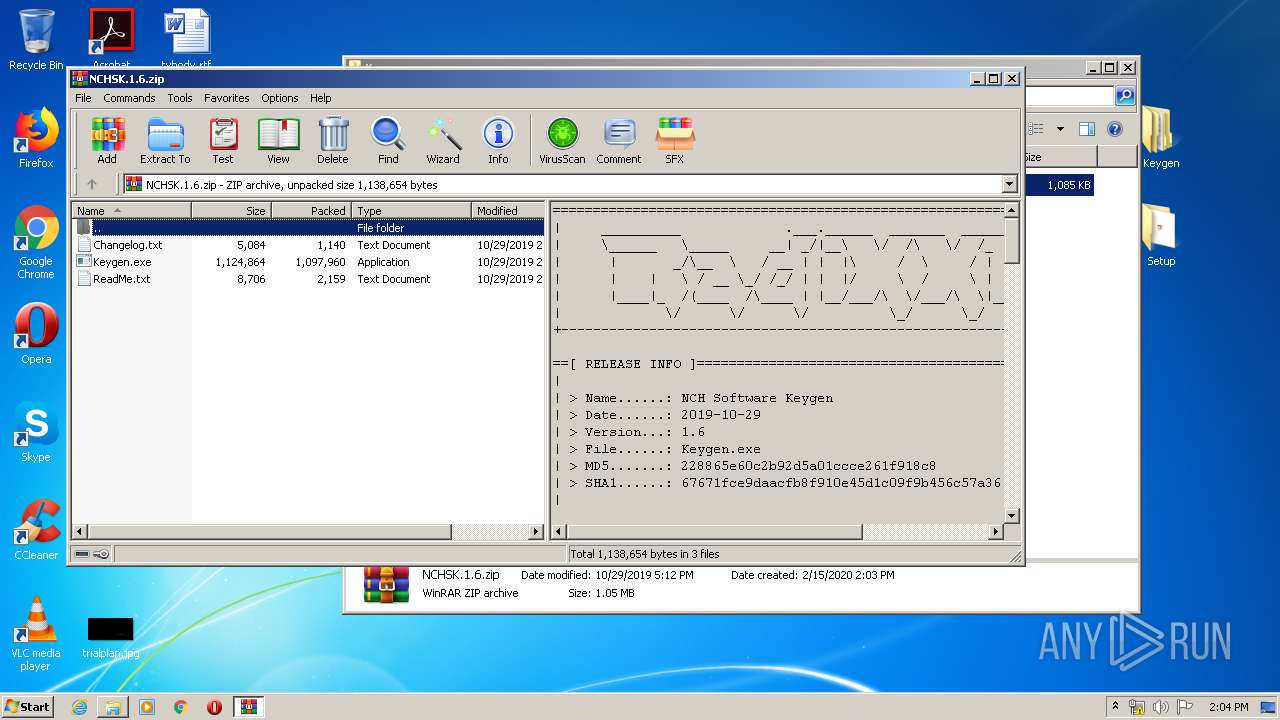Open Recycle Bin desktop icon
The height and width of the screenshot is (720, 1280).
[36, 40]
